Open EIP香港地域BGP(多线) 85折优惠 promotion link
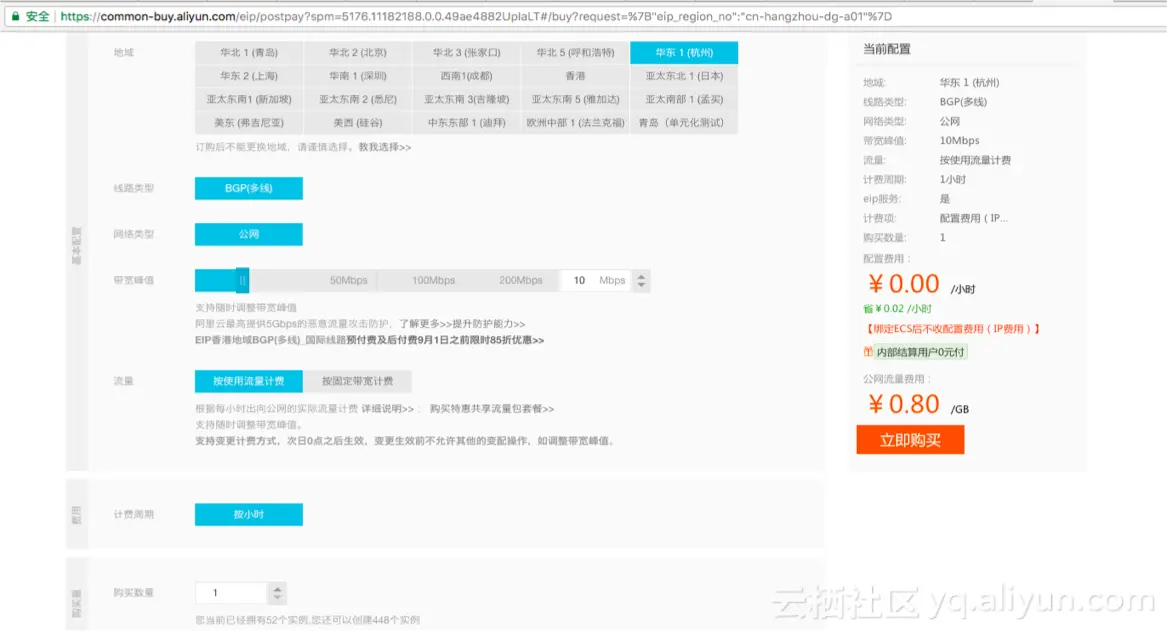1167x631 pixels. coord(369,340)
